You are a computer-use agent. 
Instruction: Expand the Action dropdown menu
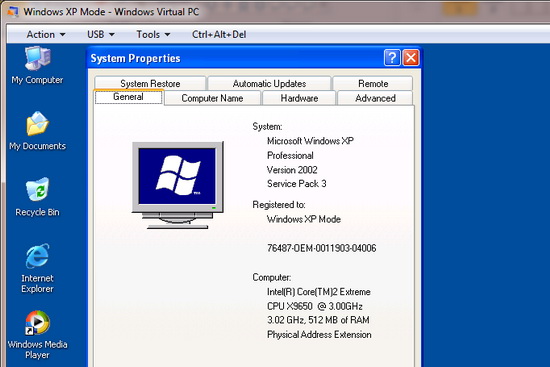click(x=46, y=34)
